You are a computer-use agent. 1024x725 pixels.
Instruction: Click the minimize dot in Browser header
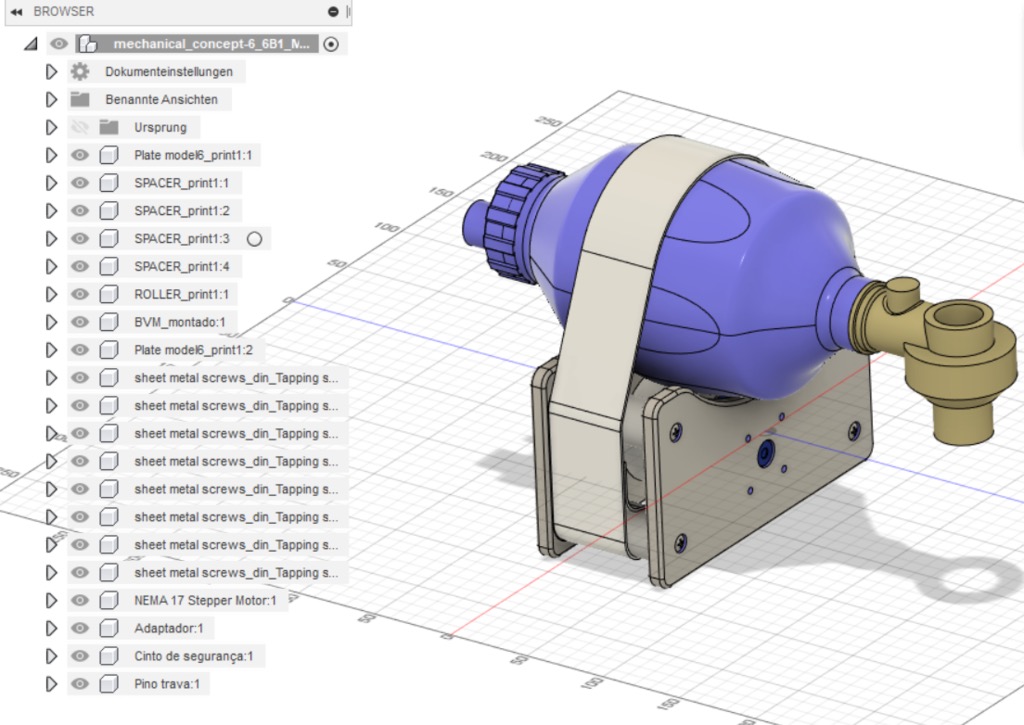(x=333, y=12)
